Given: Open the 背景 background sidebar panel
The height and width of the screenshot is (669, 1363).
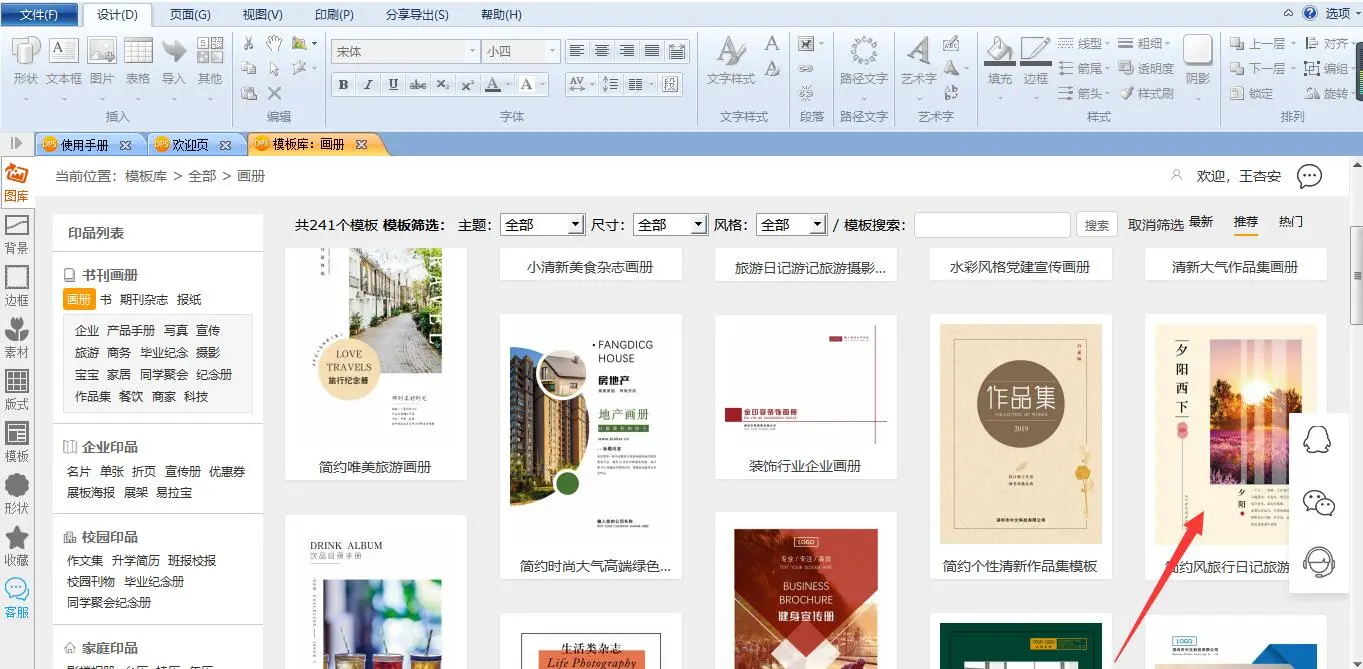Looking at the screenshot, I should click(17, 232).
